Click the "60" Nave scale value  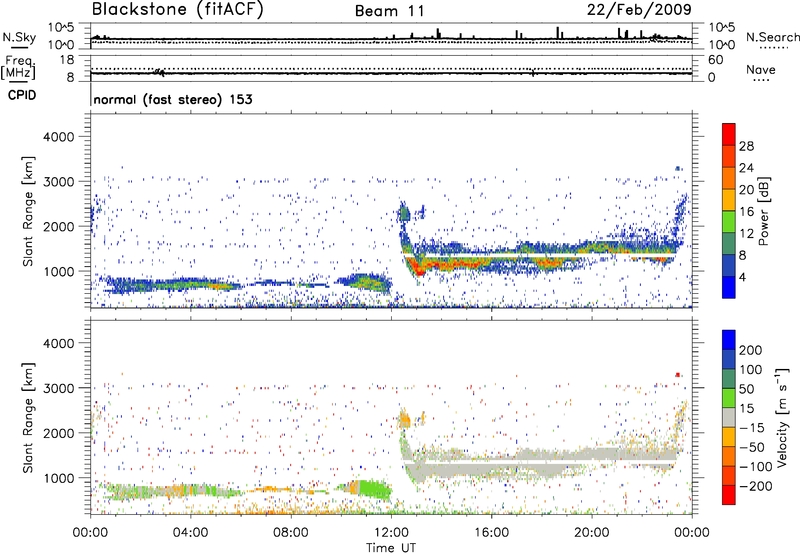pyautogui.click(x=715, y=60)
